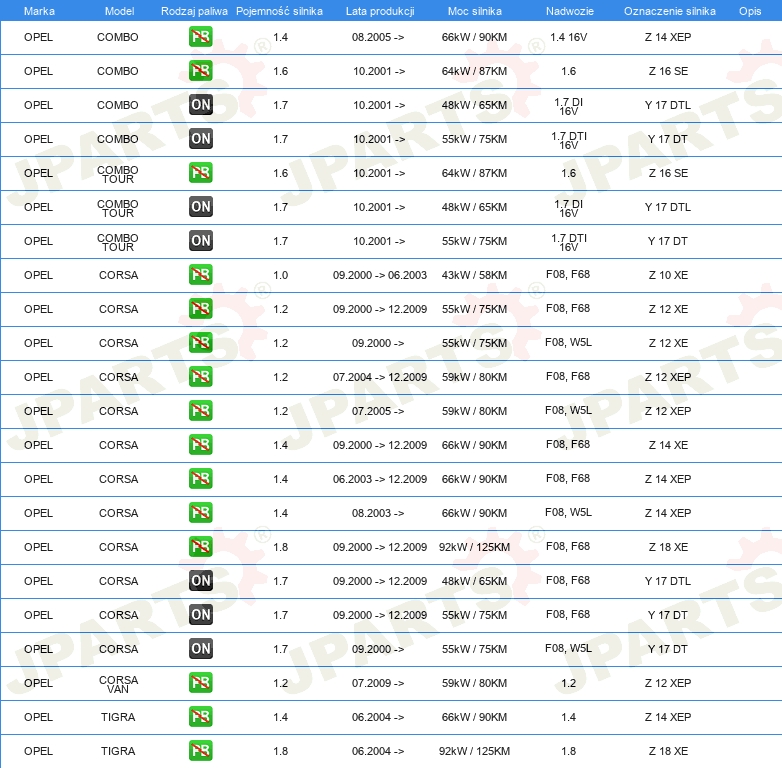782x768 pixels.
Task: Click the Nadwozie column header
Action: coord(570,11)
